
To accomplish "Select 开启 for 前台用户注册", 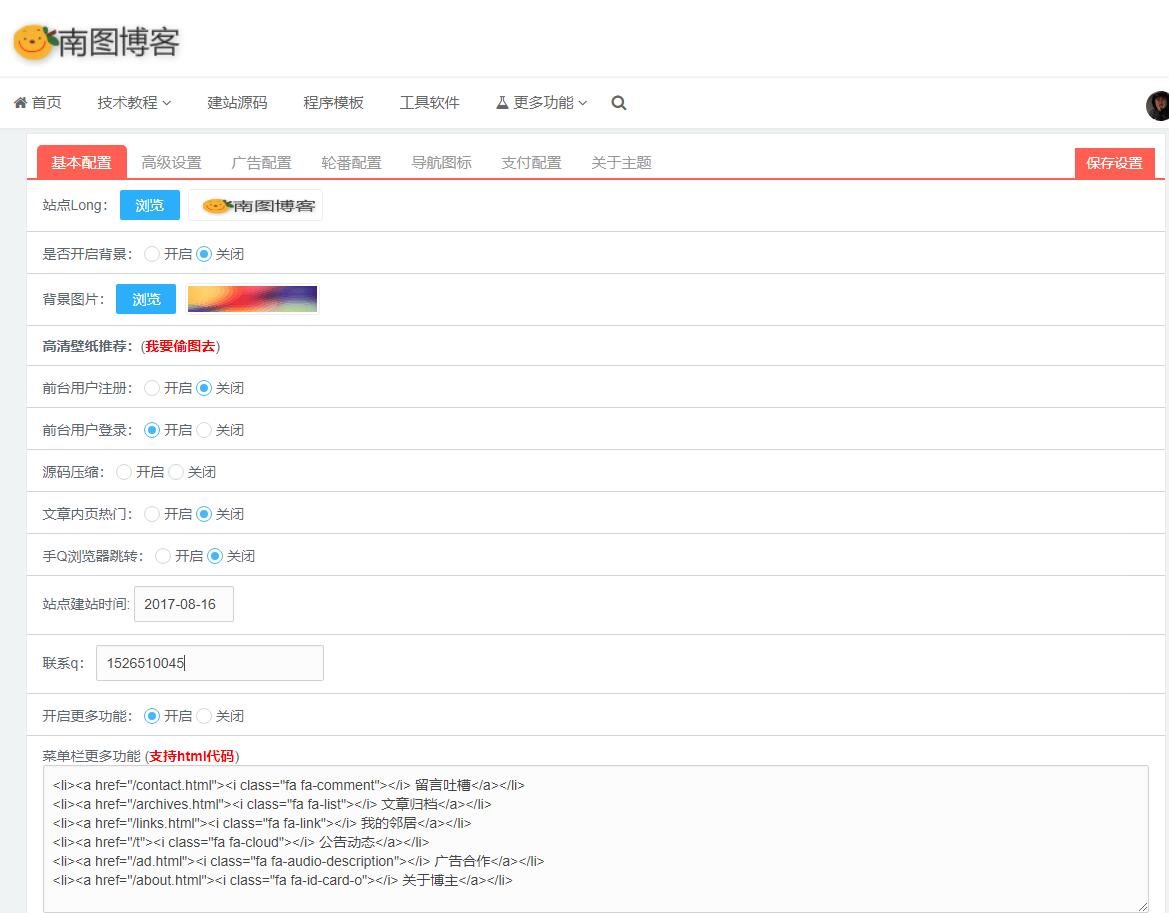I will tap(152, 388).
